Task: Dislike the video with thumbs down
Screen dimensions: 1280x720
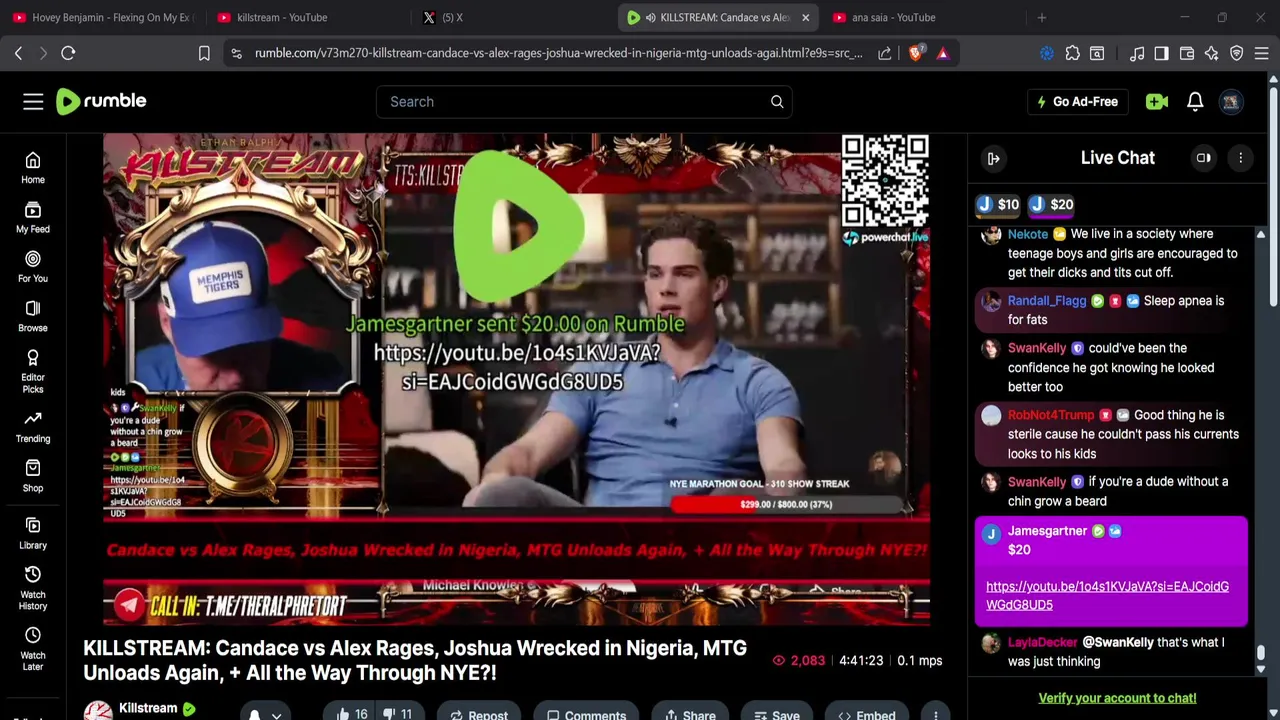Action: point(398,713)
